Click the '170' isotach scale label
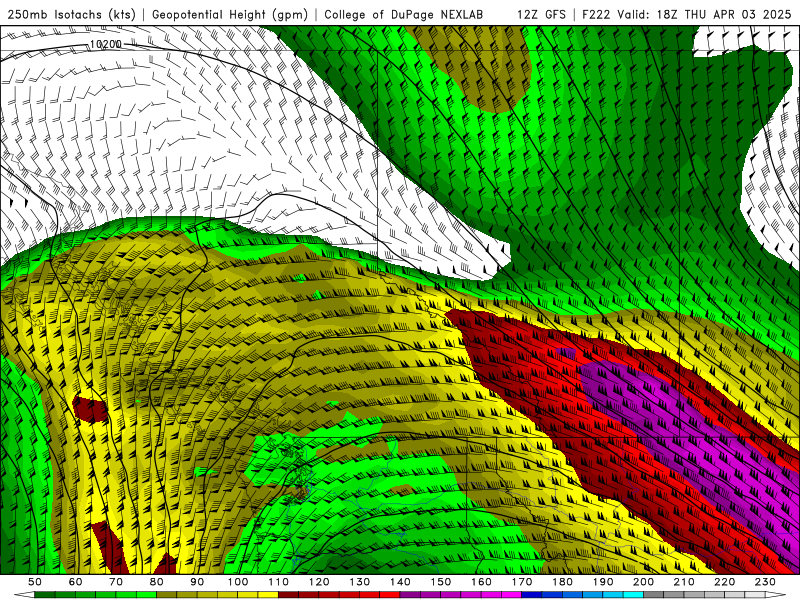The width and height of the screenshot is (800, 600). [522, 582]
